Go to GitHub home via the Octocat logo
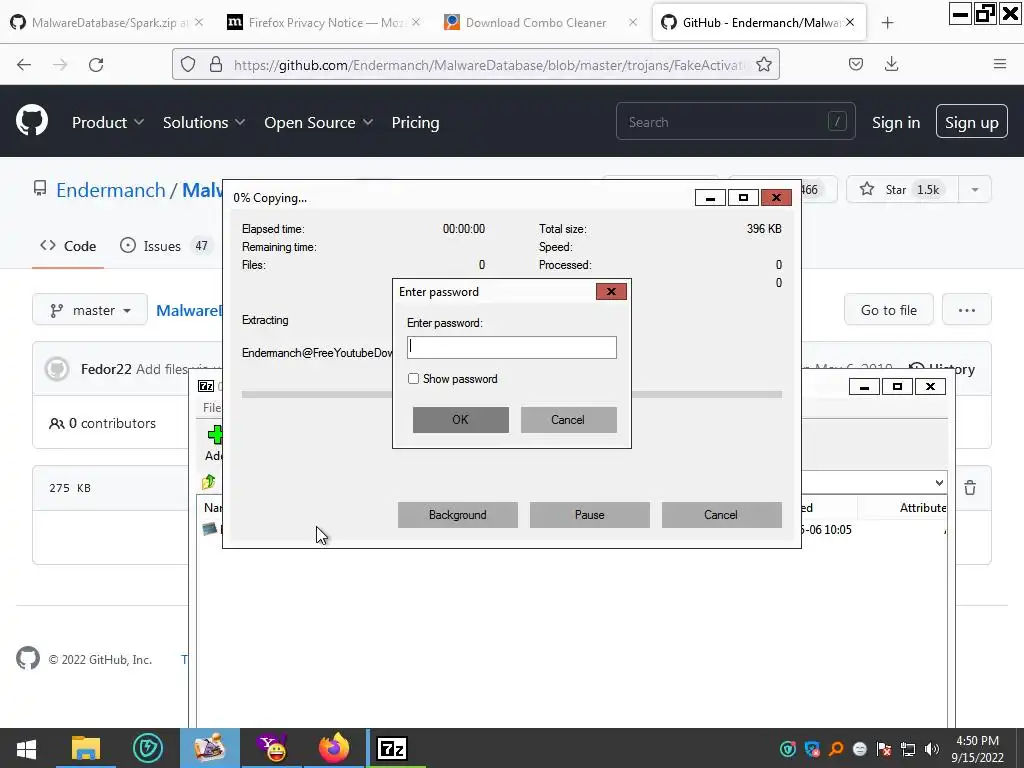This screenshot has height=768, width=1024. click(x=32, y=121)
